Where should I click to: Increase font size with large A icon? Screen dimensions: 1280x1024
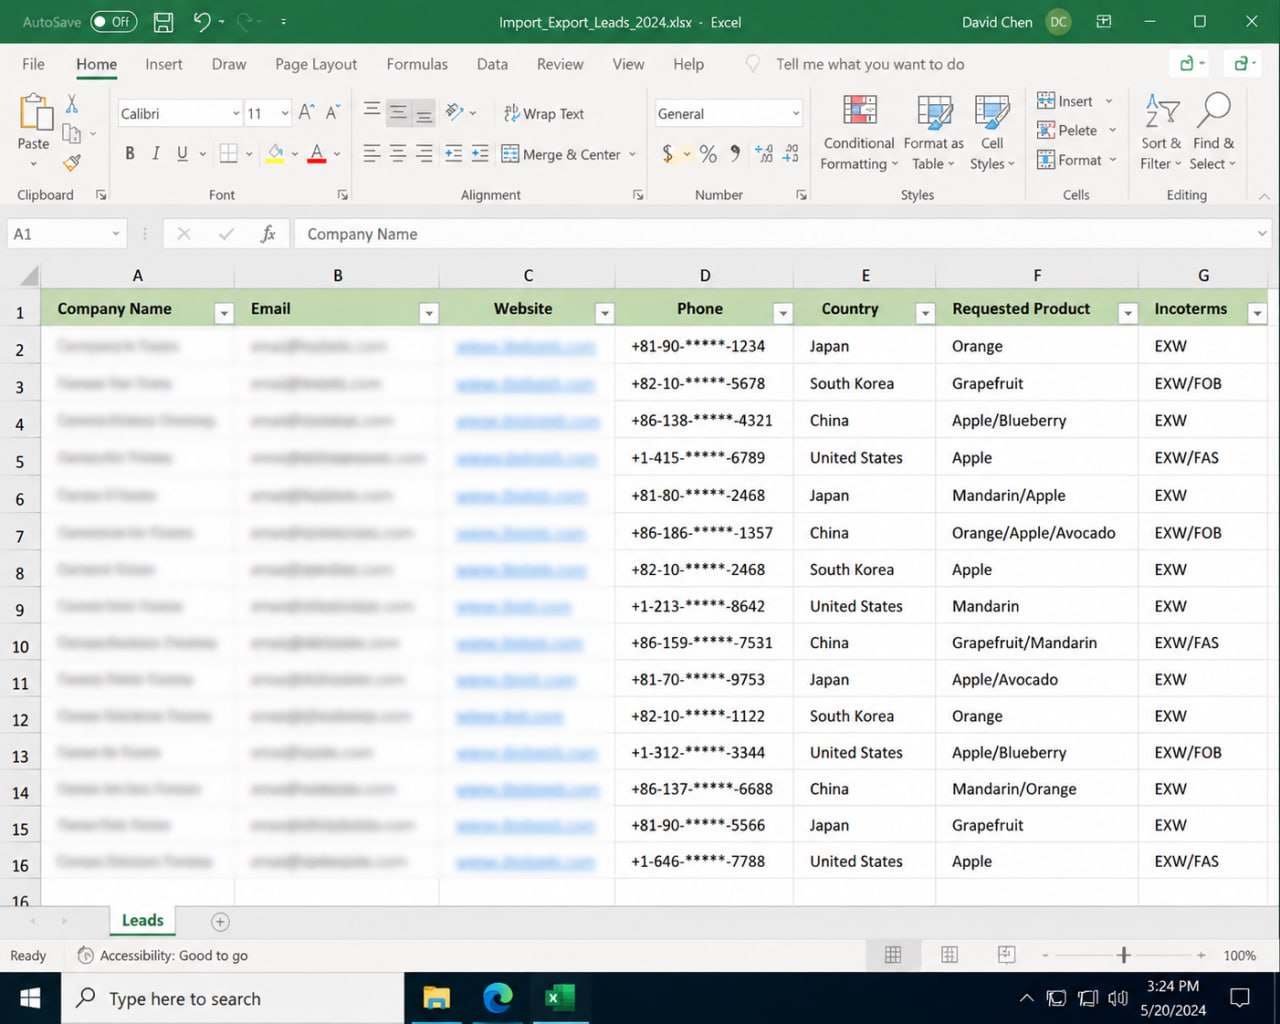click(x=306, y=113)
